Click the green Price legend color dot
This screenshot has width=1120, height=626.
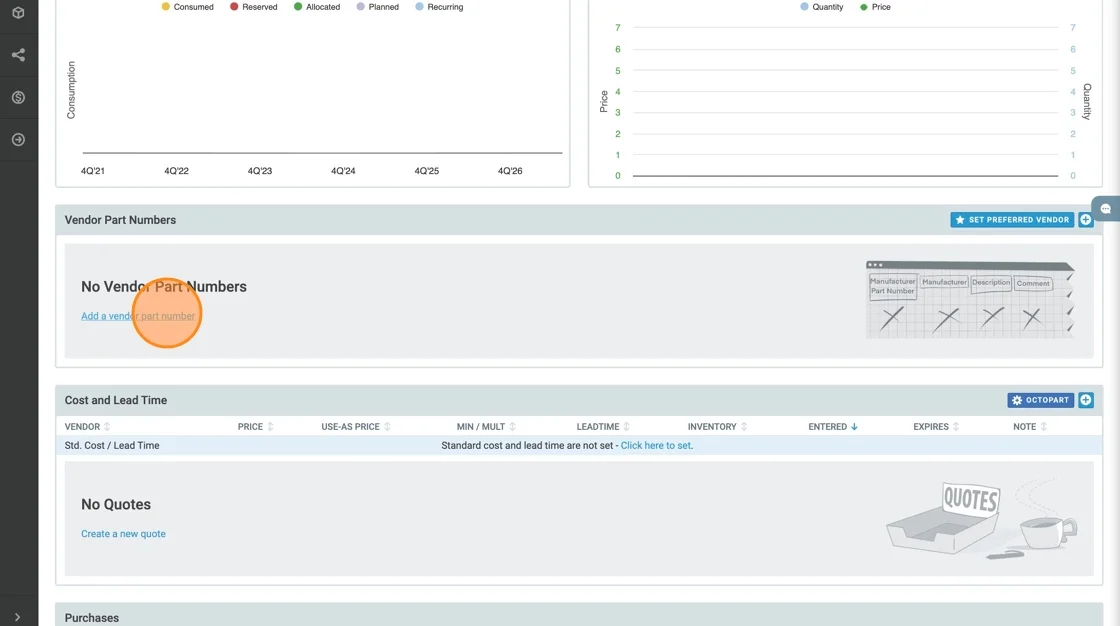click(x=864, y=7)
